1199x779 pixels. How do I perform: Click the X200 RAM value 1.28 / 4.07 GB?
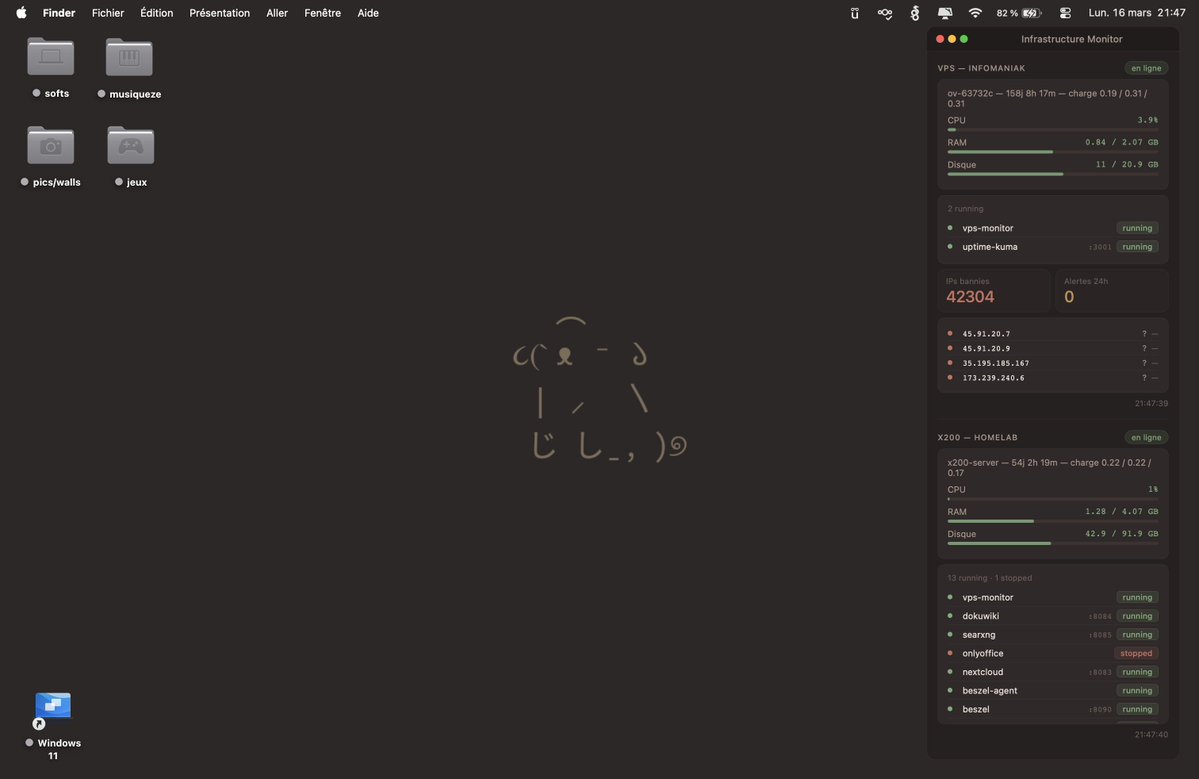(x=1121, y=511)
